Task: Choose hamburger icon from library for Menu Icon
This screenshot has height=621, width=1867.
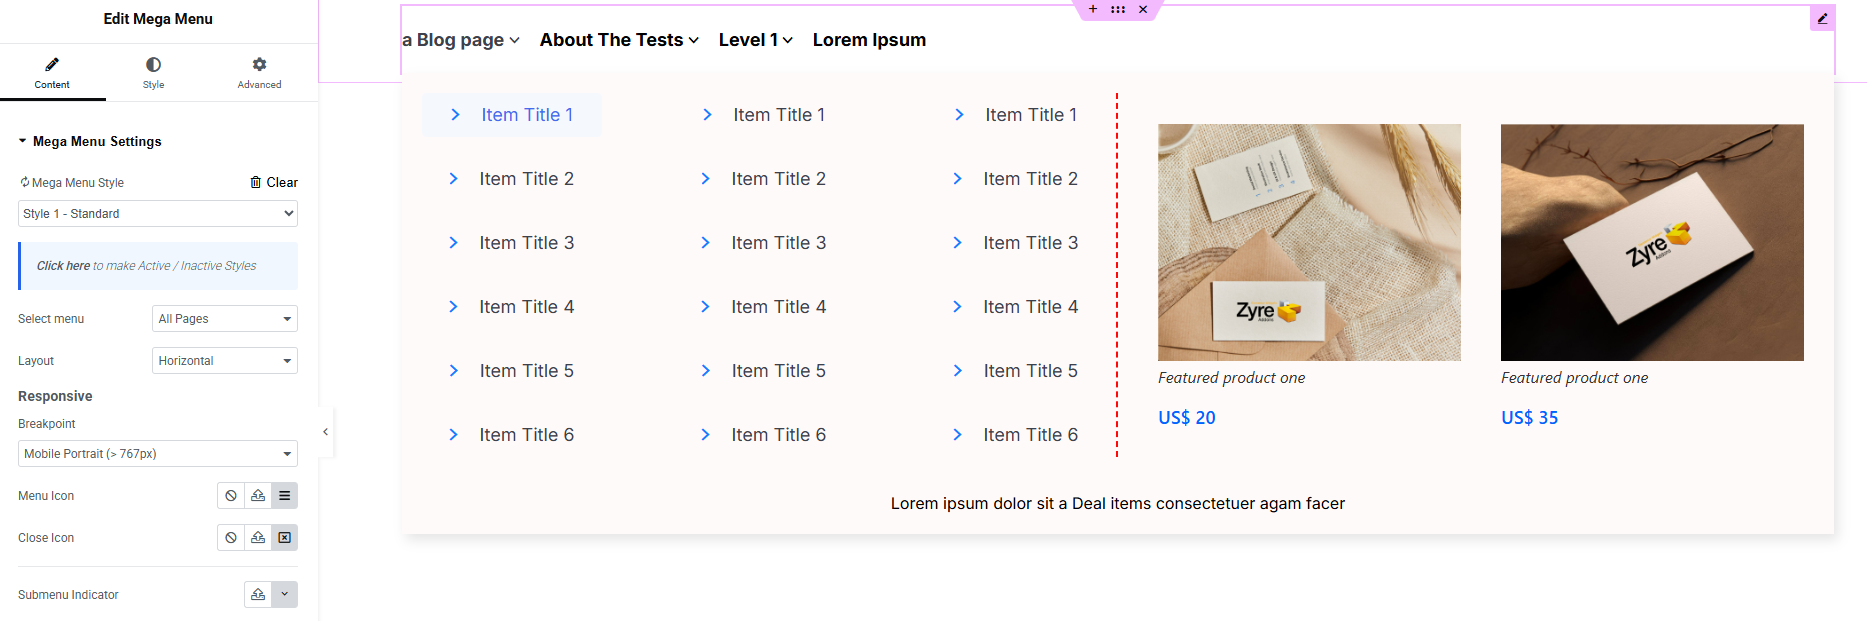Action: pyautogui.click(x=285, y=496)
